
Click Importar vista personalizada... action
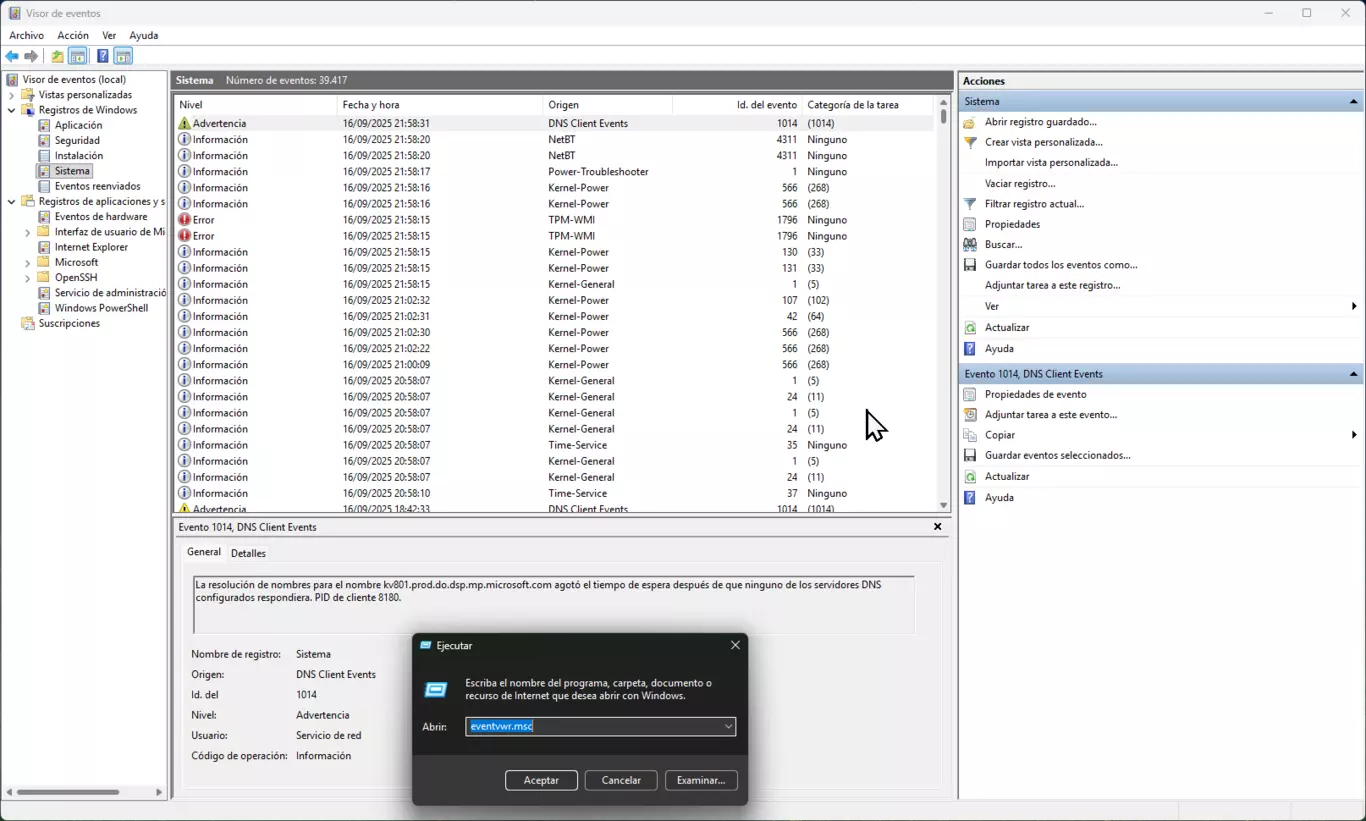coord(1051,162)
